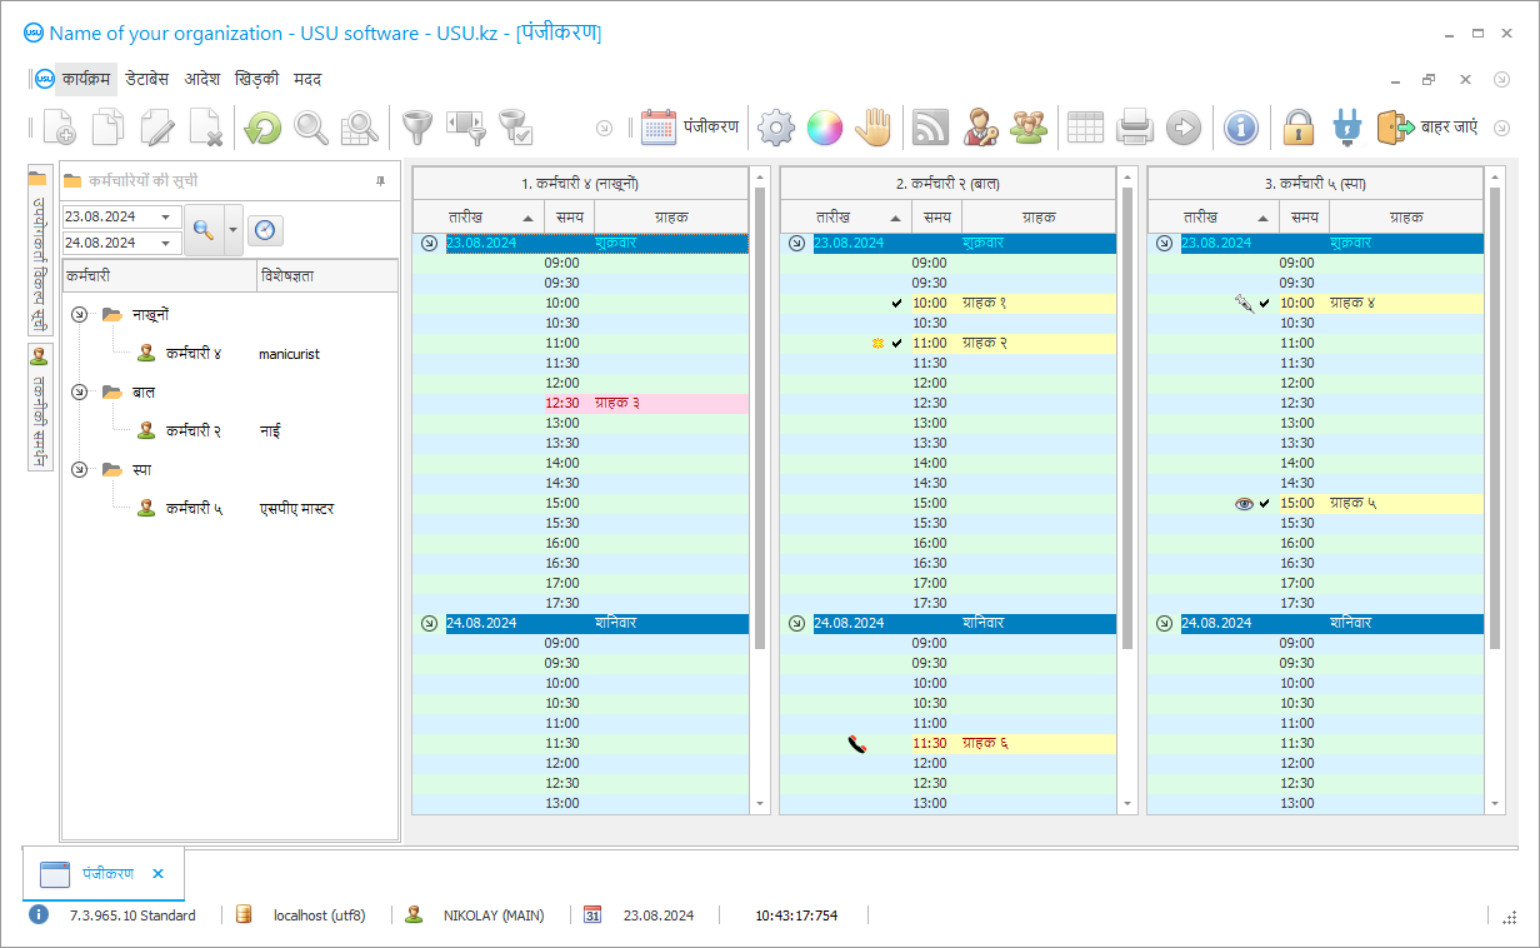1540x948 pixels.
Task: Click the funnel filter icon
Action: (417, 128)
